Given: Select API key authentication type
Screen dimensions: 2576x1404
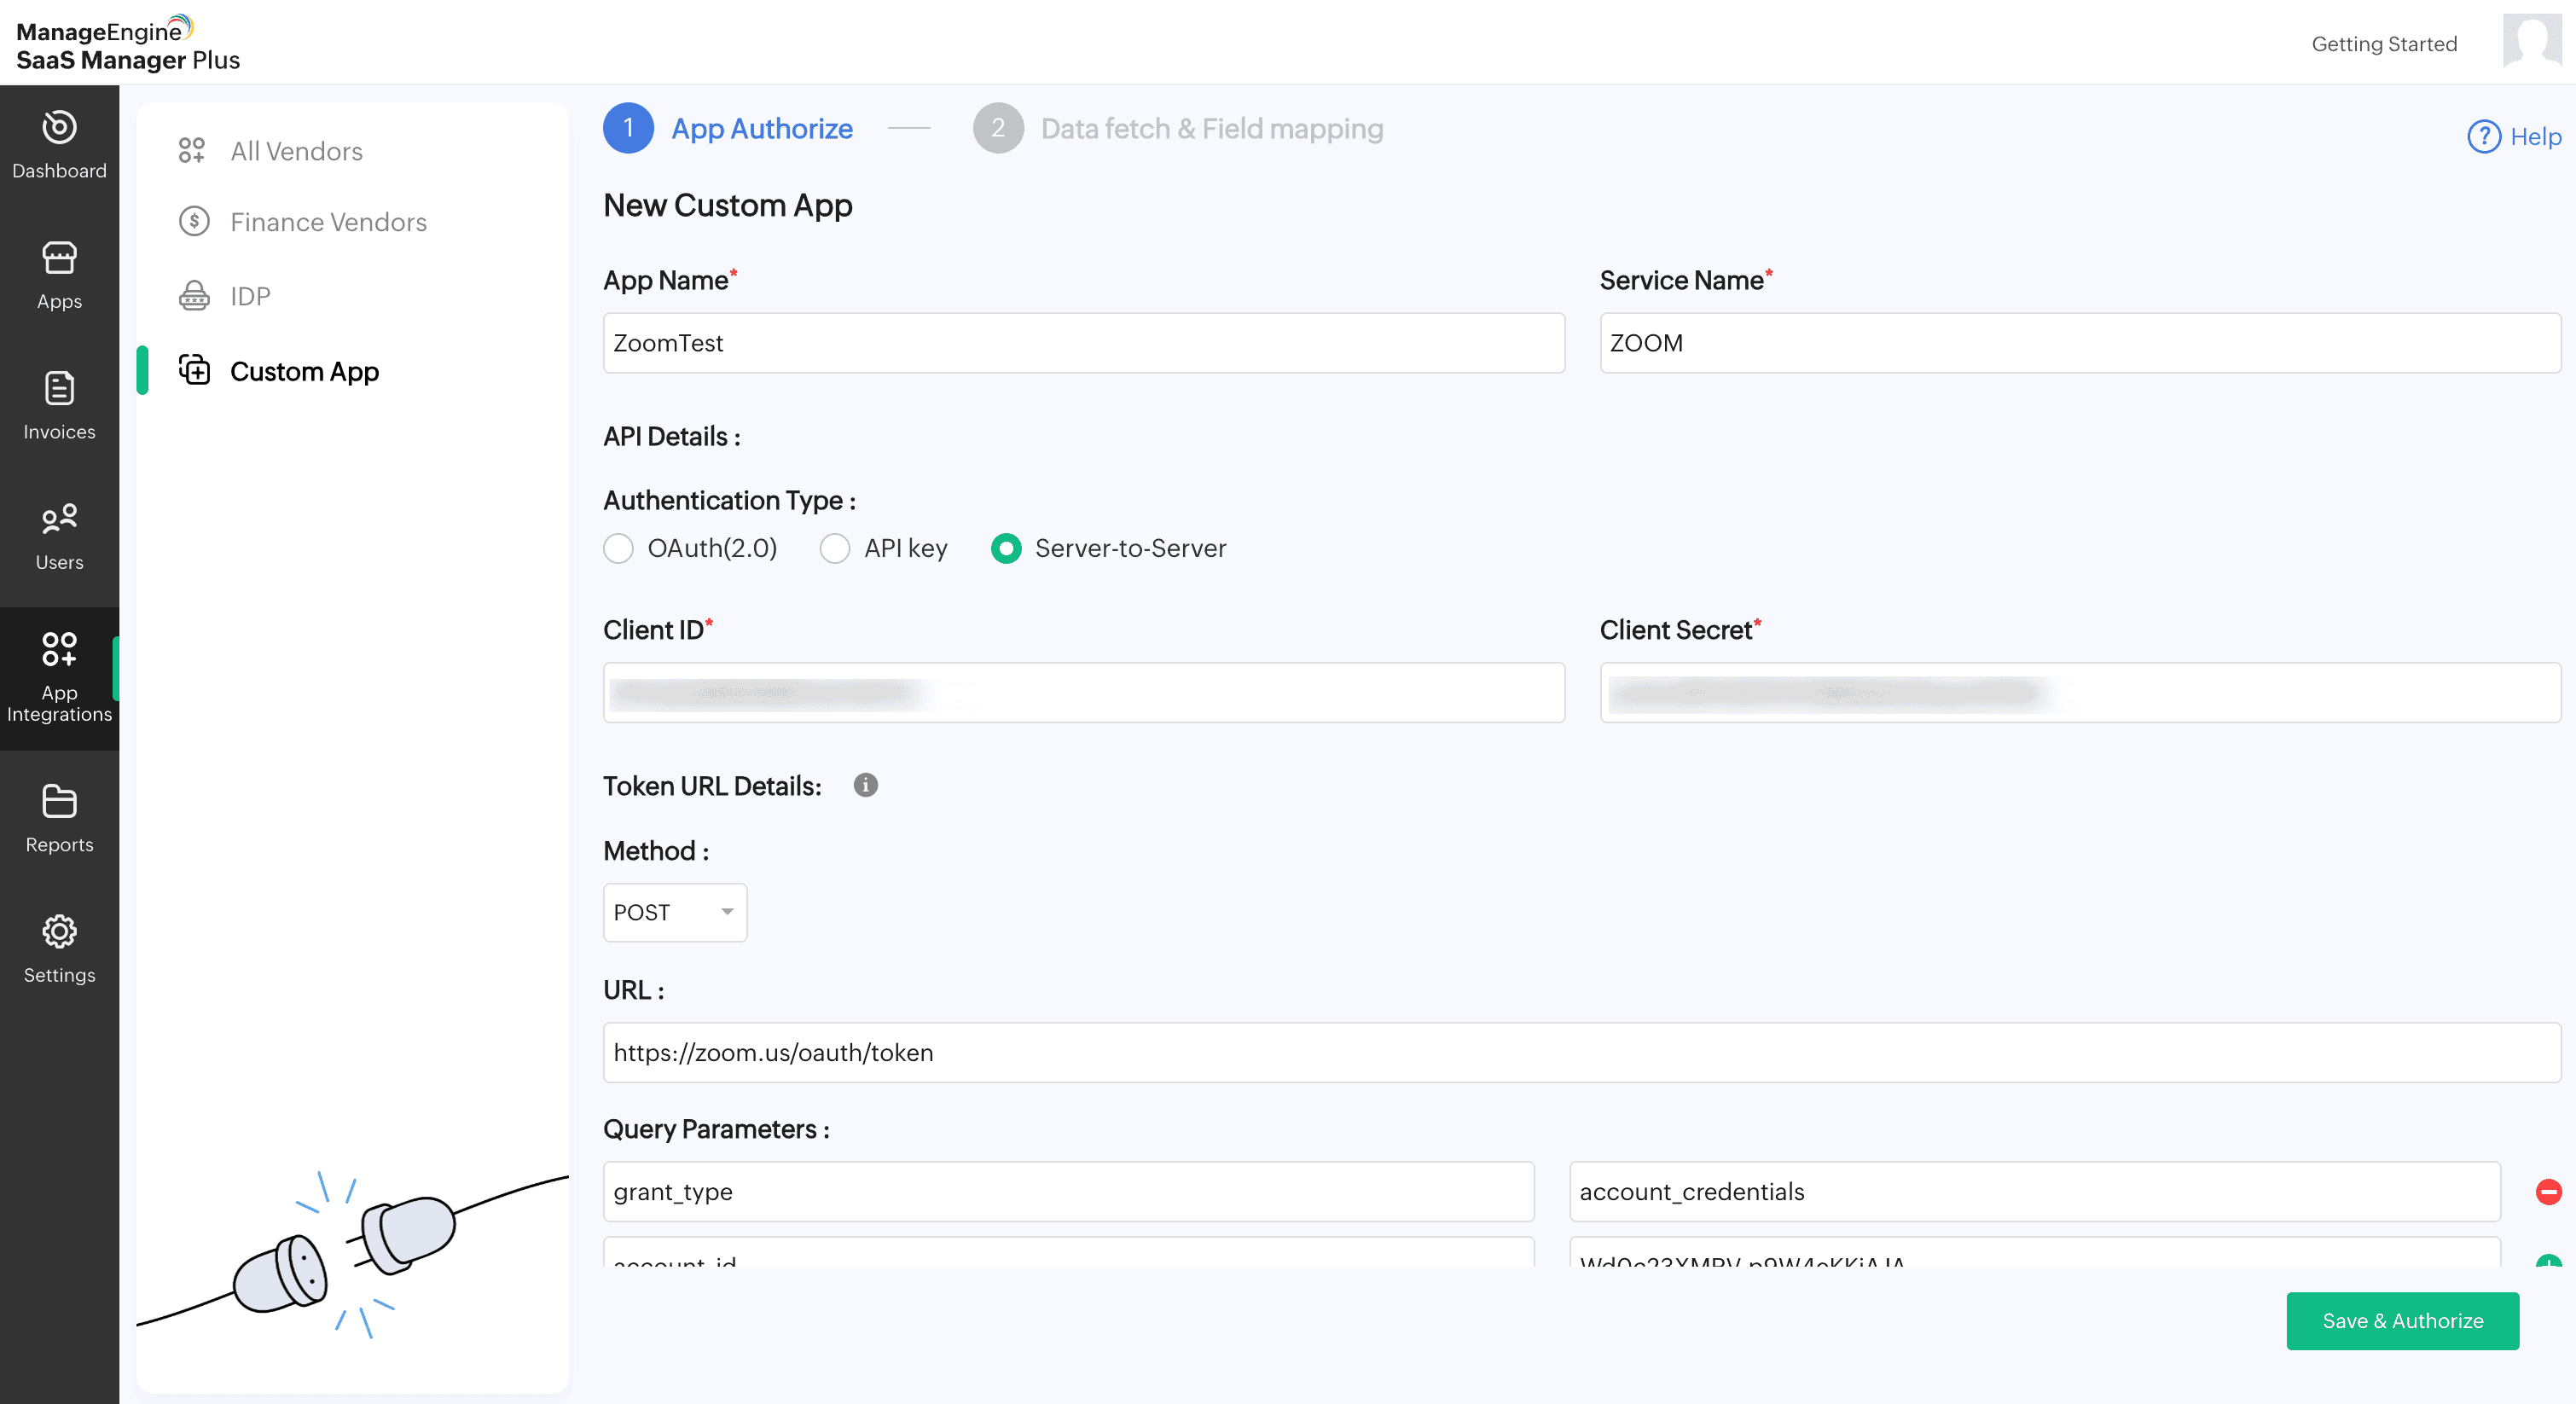Looking at the screenshot, I should pos(835,548).
